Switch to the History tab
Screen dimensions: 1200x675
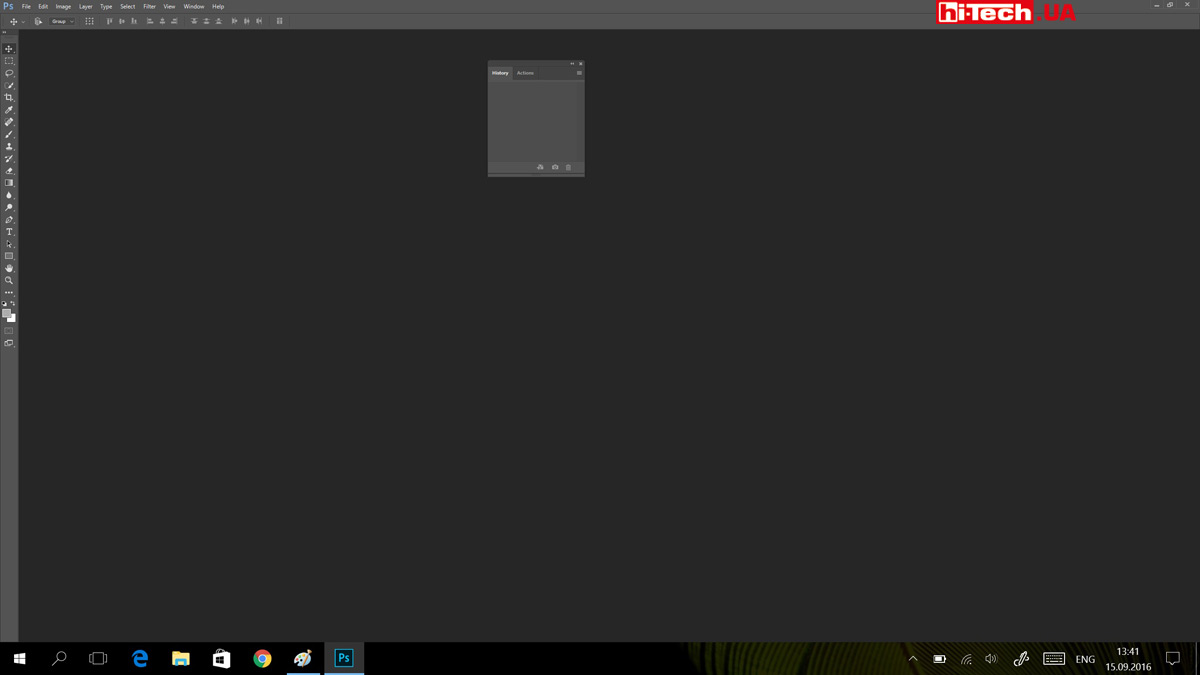click(x=500, y=73)
